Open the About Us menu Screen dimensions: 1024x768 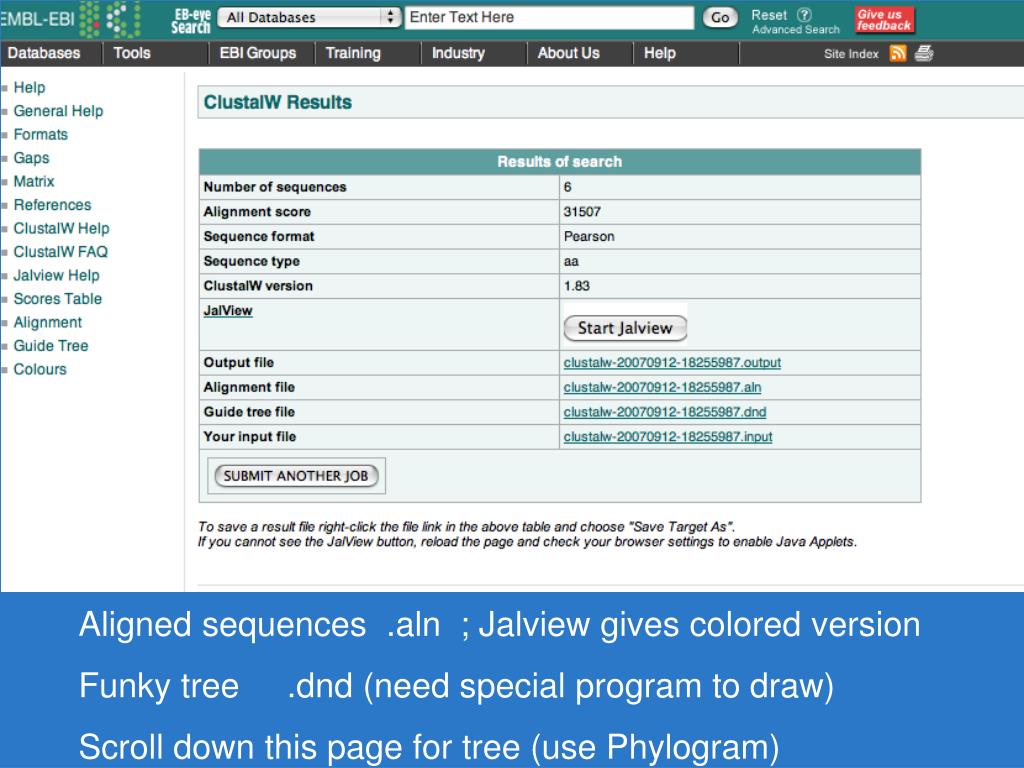[569, 54]
